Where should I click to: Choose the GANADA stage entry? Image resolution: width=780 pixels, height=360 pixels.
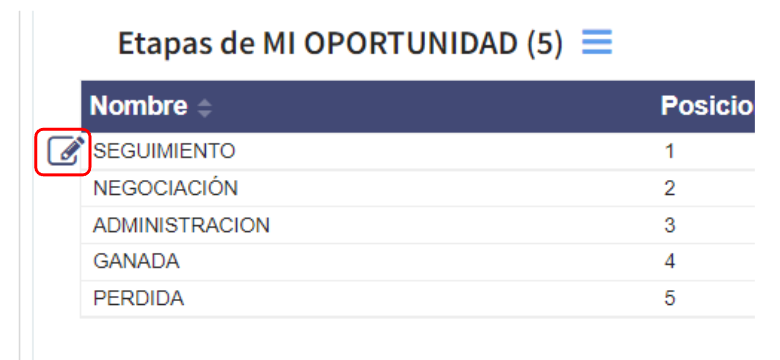coord(136,262)
